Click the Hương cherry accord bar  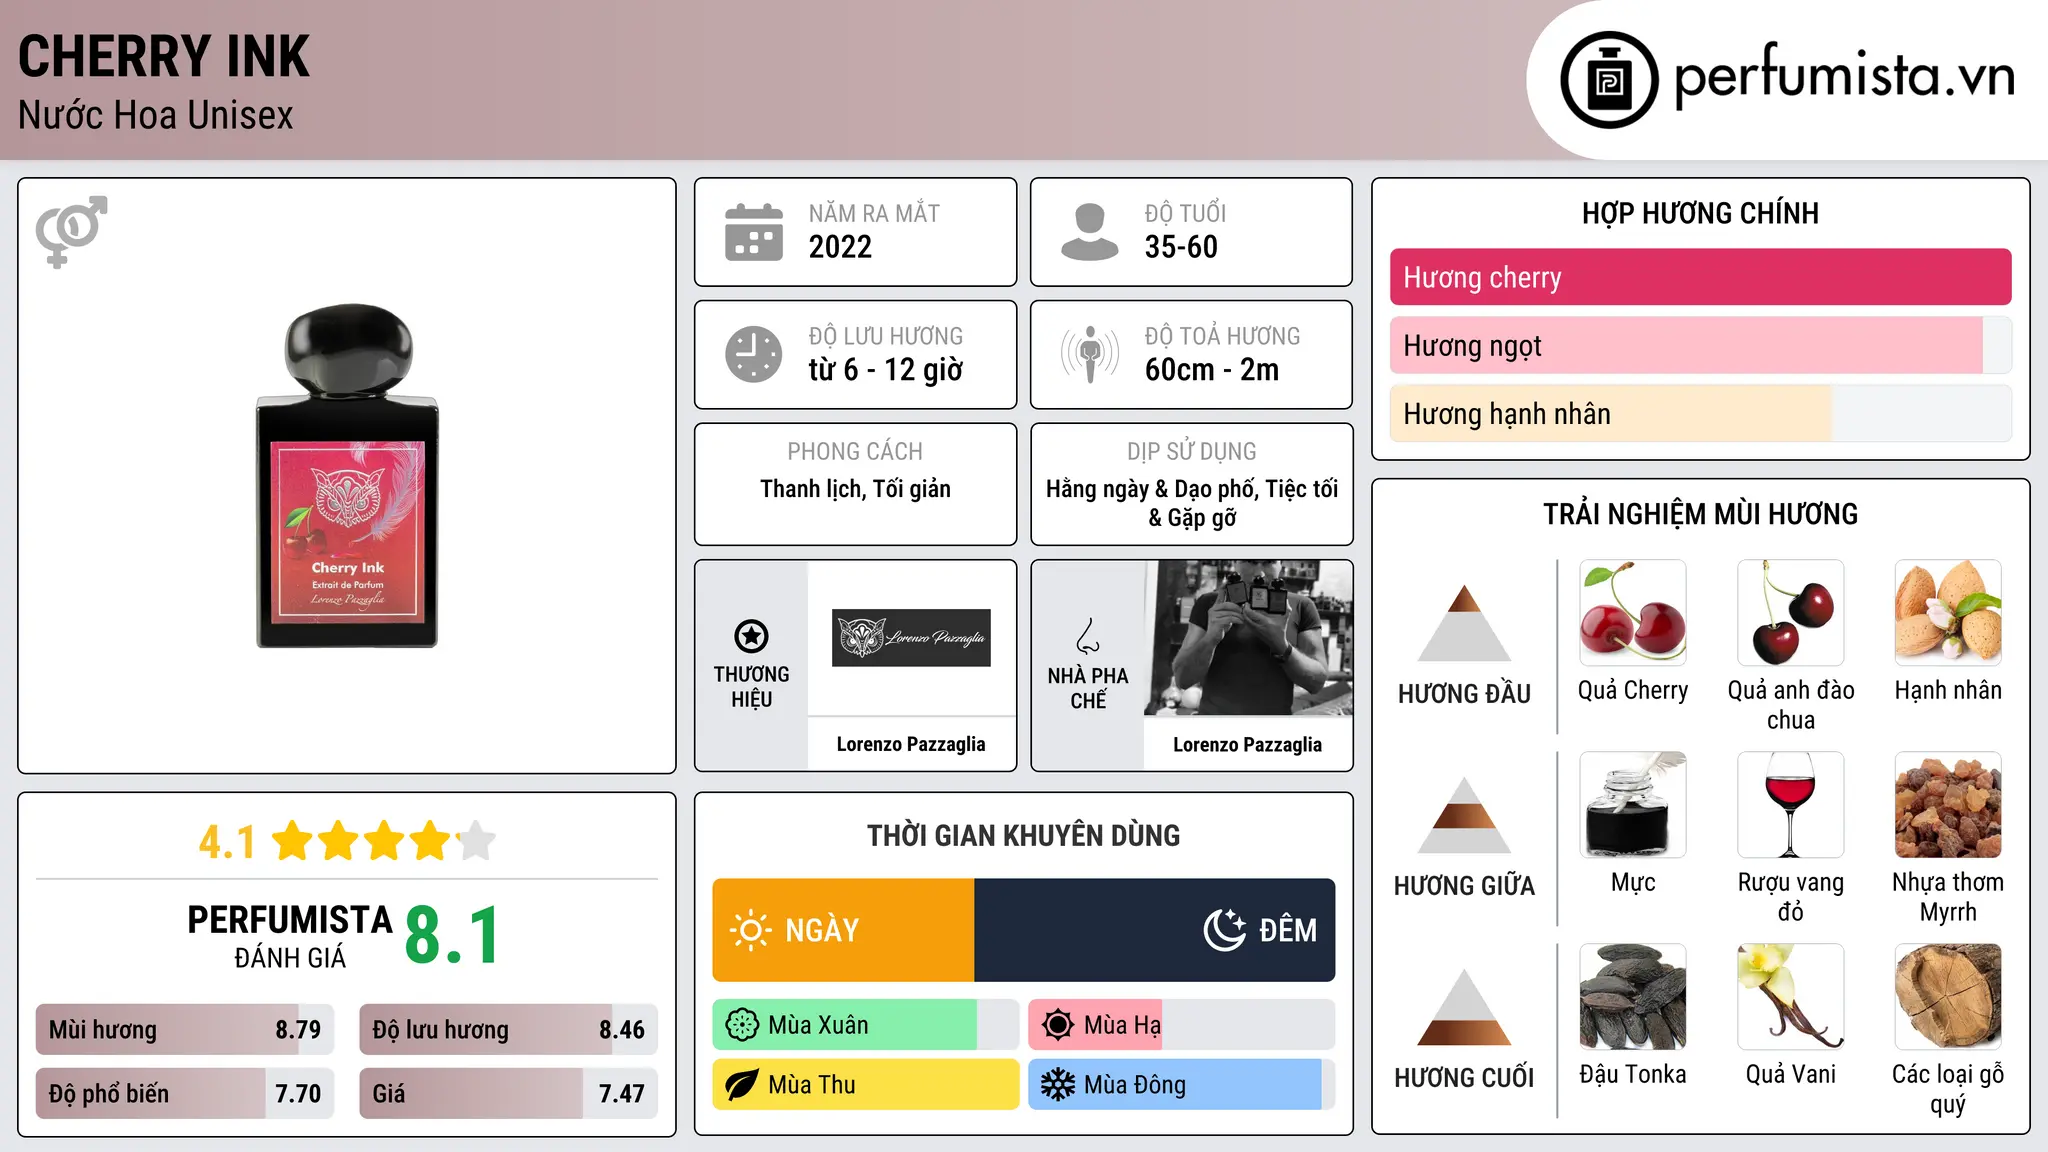coord(1701,277)
